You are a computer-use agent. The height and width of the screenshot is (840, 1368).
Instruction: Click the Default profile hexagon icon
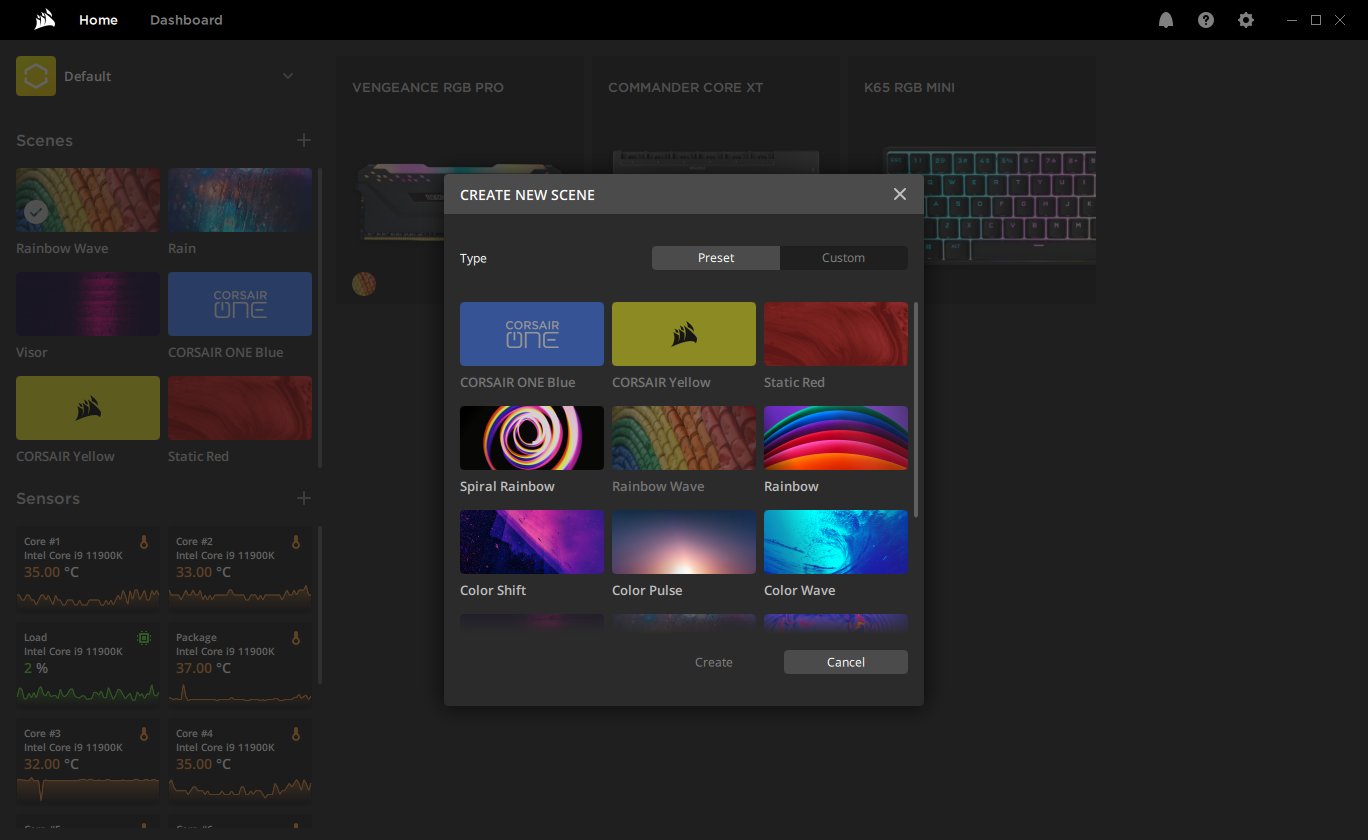(x=36, y=76)
